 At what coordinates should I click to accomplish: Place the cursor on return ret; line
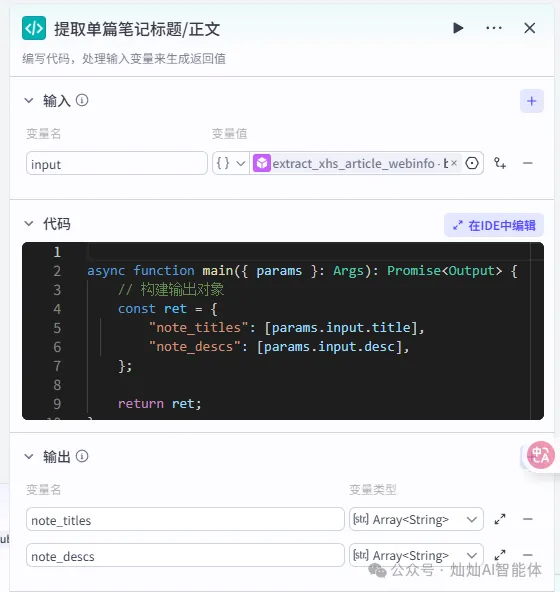[x=159, y=404]
